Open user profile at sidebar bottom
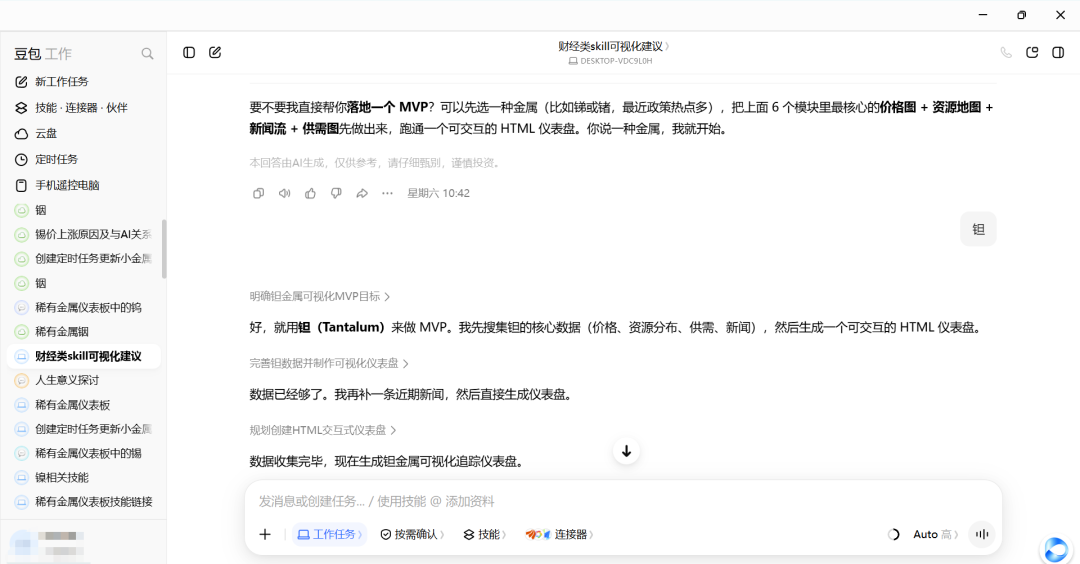Screen dimensions: 1080x564 coord(48,543)
